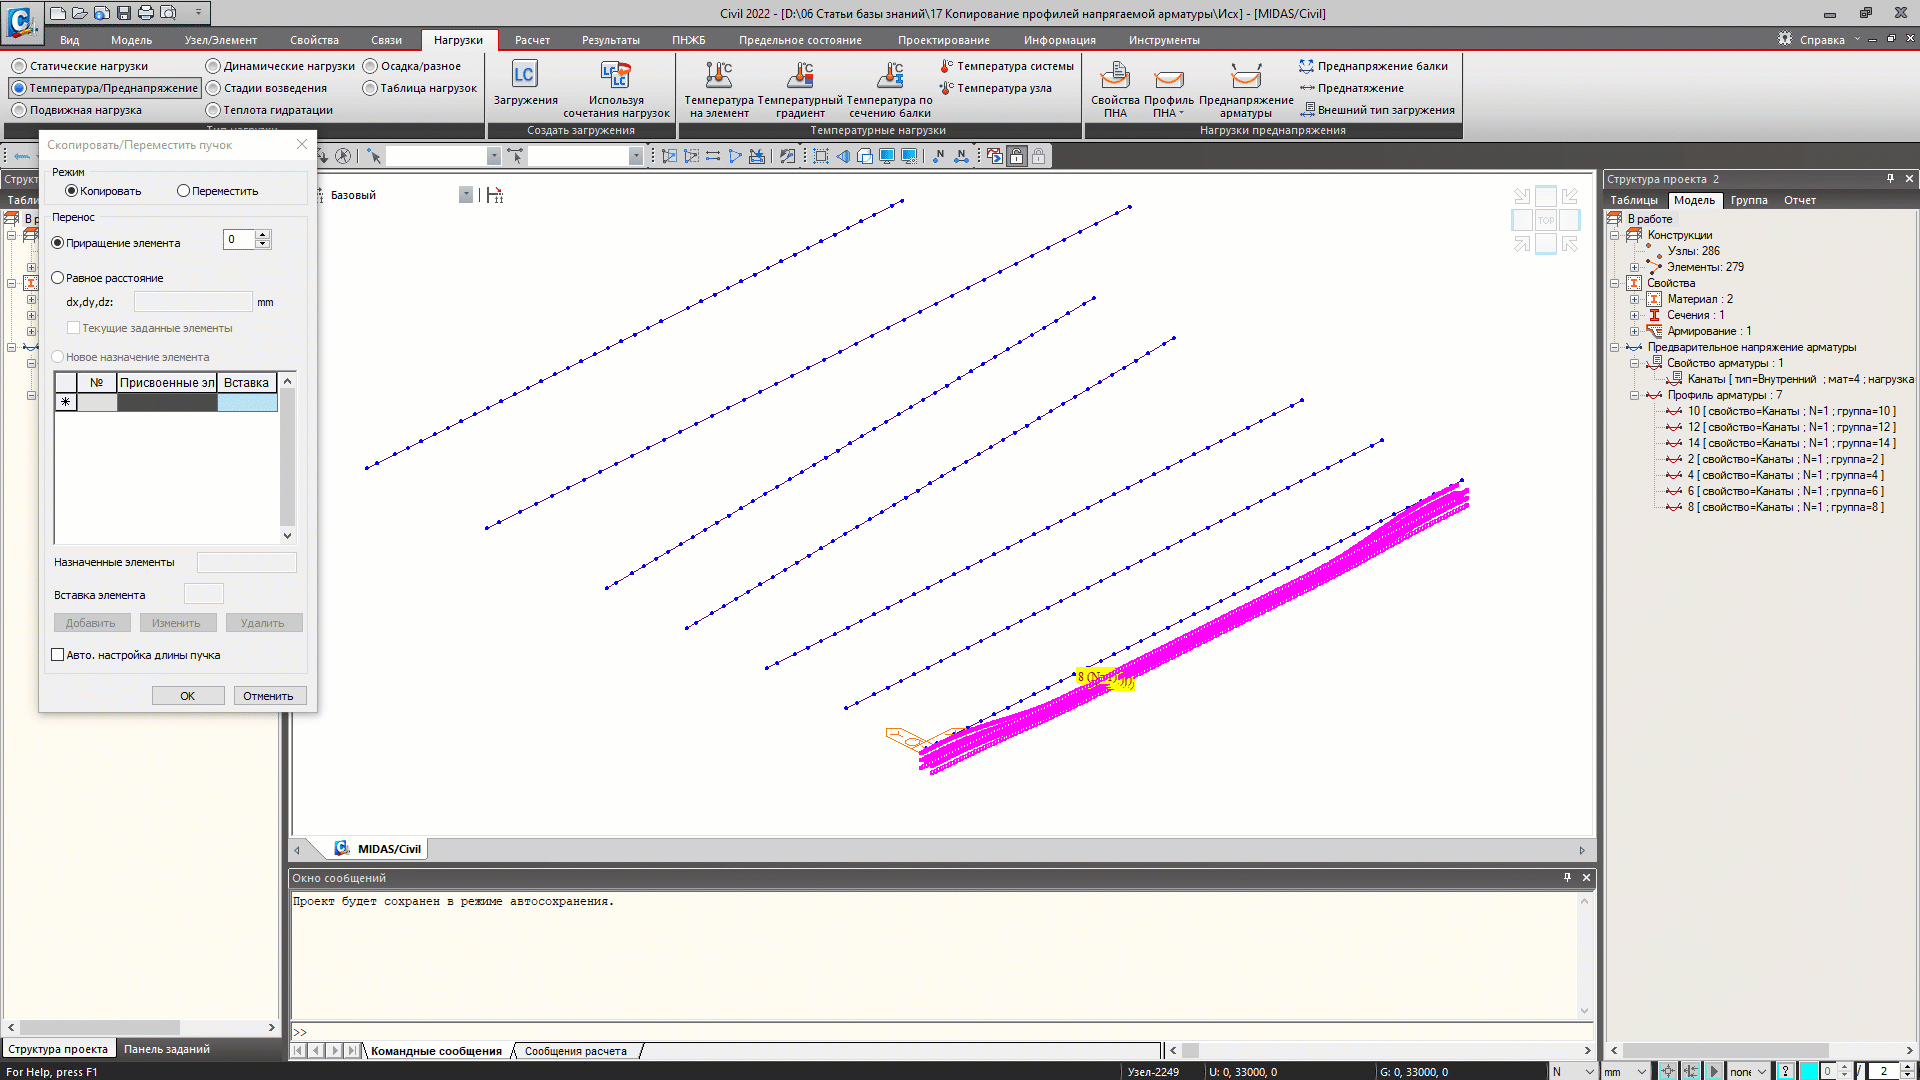The width and height of the screenshot is (1920, 1080).
Task: Click the print icon in quick access toolbar
Action: click(146, 13)
